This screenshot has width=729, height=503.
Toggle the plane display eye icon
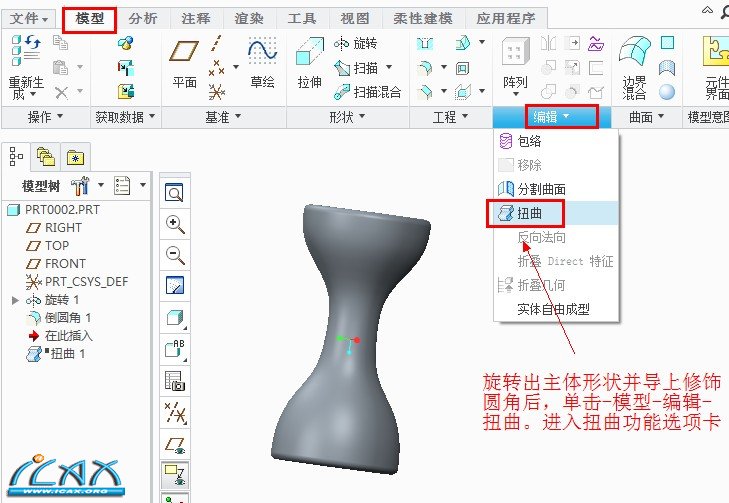(174, 444)
